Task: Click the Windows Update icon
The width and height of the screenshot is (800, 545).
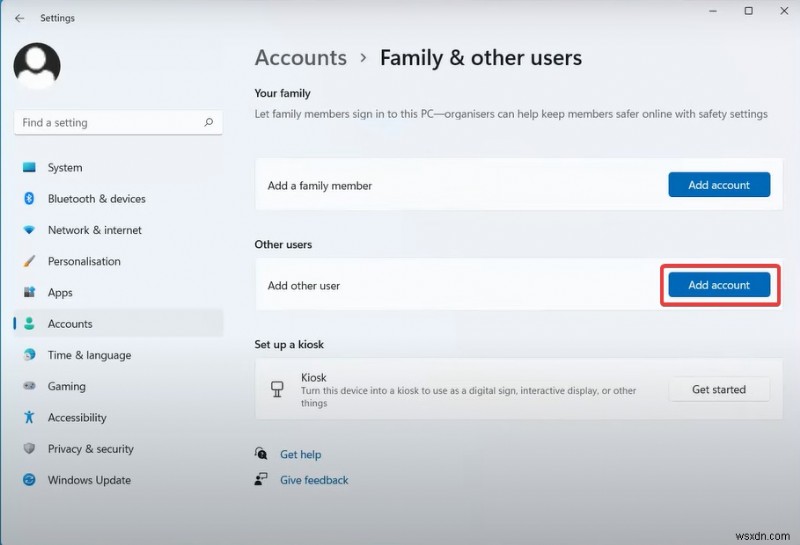Action: point(29,481)
